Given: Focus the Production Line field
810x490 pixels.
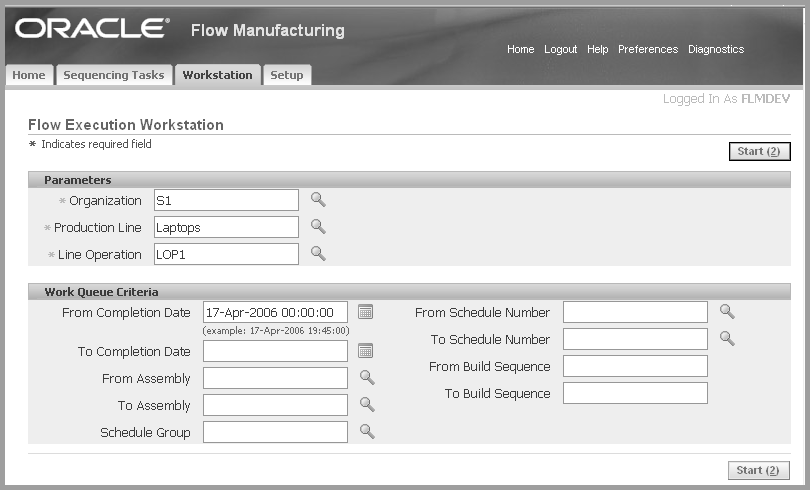Looking at the screenshot, I should pos(226,227).
